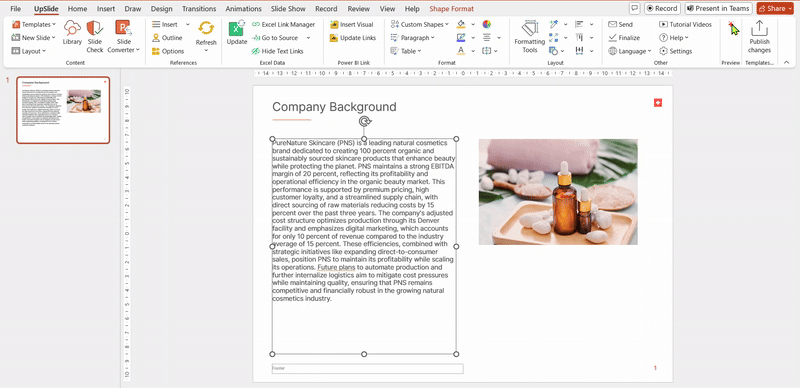Image resolution: width=800 pixels, height=388 pixels.
Task: Click the red UpSlide marker on slide
Action: (x=658, y=103)
